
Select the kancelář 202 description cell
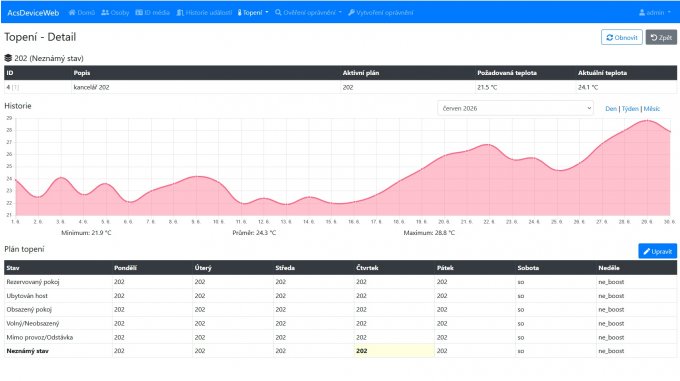pyautogui.click(x=206, y=87)
